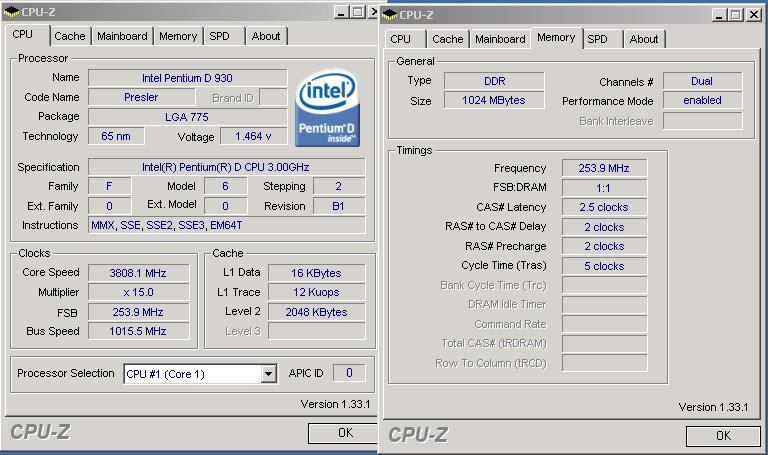Click OK button in the right CPU-Z window

point(723,436)
